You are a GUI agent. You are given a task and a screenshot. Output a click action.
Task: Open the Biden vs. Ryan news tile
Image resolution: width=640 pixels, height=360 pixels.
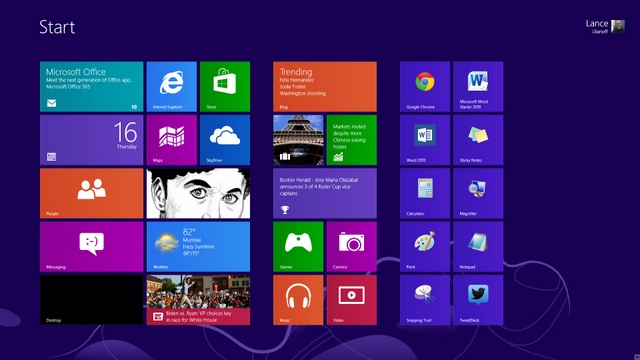198,300
